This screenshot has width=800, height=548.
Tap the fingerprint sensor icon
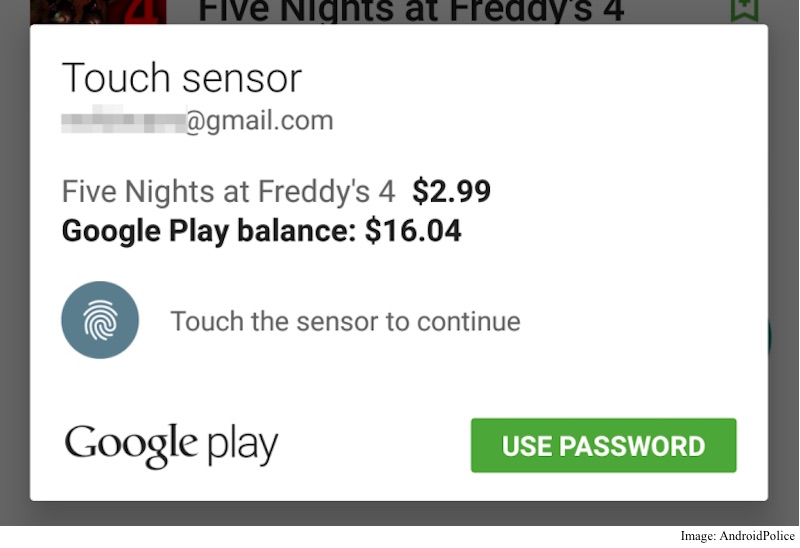100,321
